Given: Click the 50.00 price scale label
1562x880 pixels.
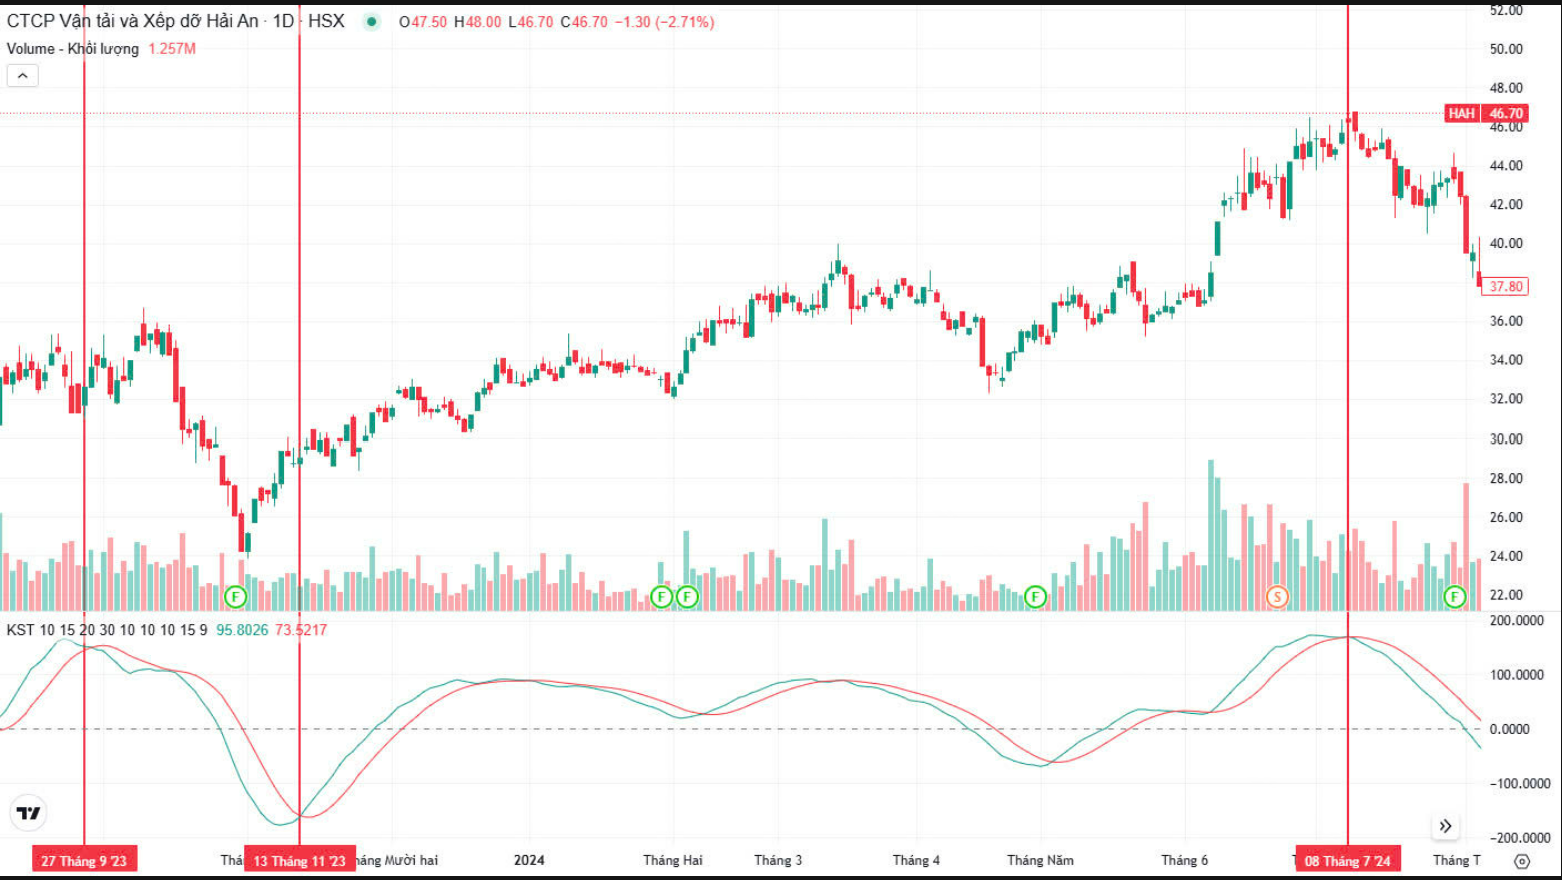Looking at the screenshot, I should click(x=1506, y=49).
